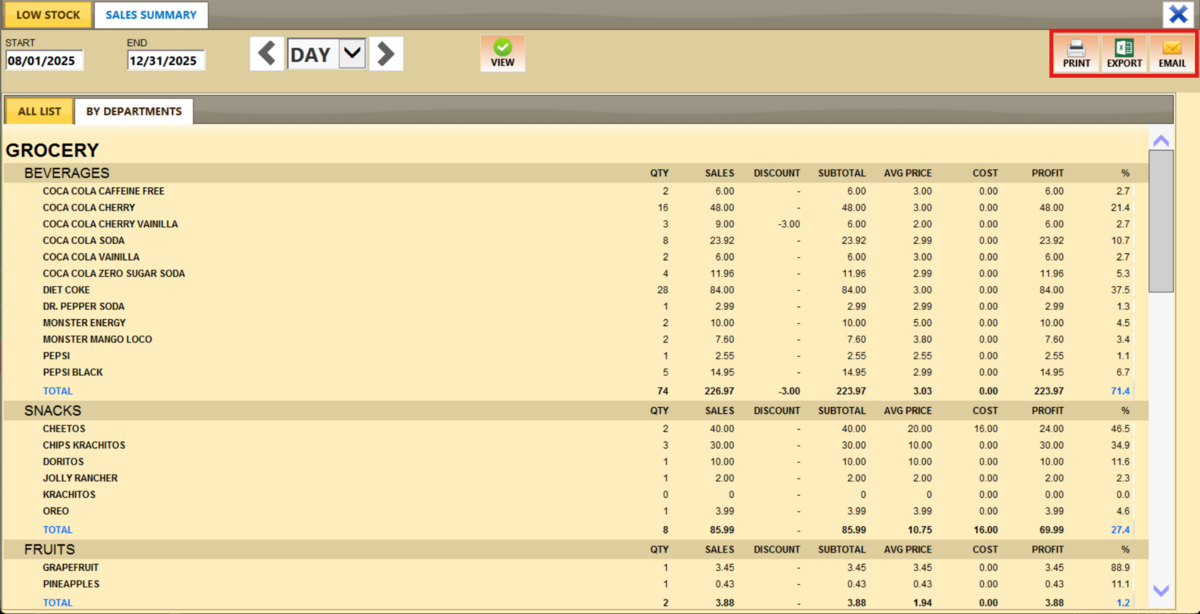This screenshot has width=1200, height=614.
Task: Select the JOLLY RANCHER row
Action: click(x=575, y=478)
